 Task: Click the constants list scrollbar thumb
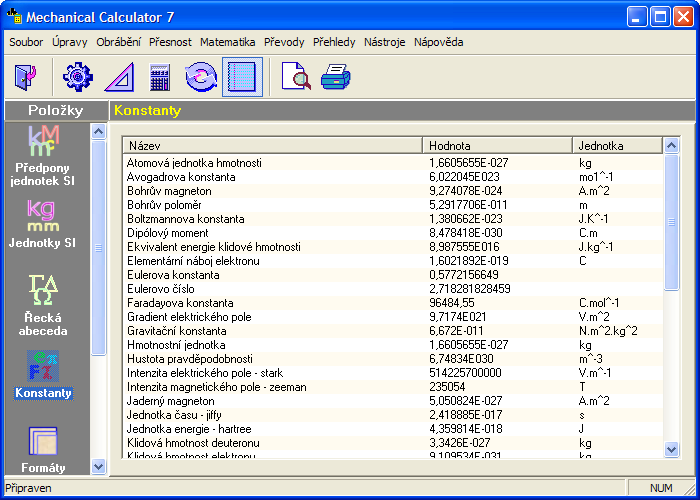click(671, 222)
